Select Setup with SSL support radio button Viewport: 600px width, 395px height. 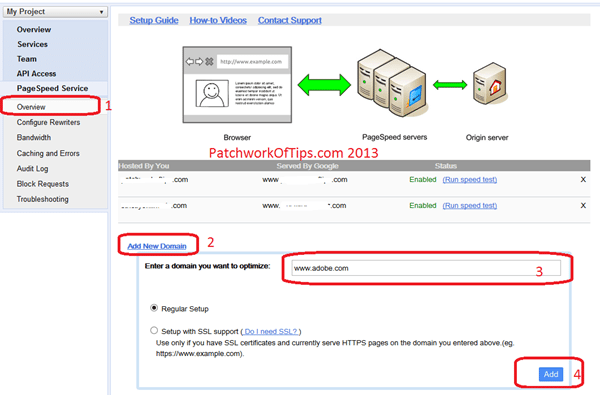point(154,330)
